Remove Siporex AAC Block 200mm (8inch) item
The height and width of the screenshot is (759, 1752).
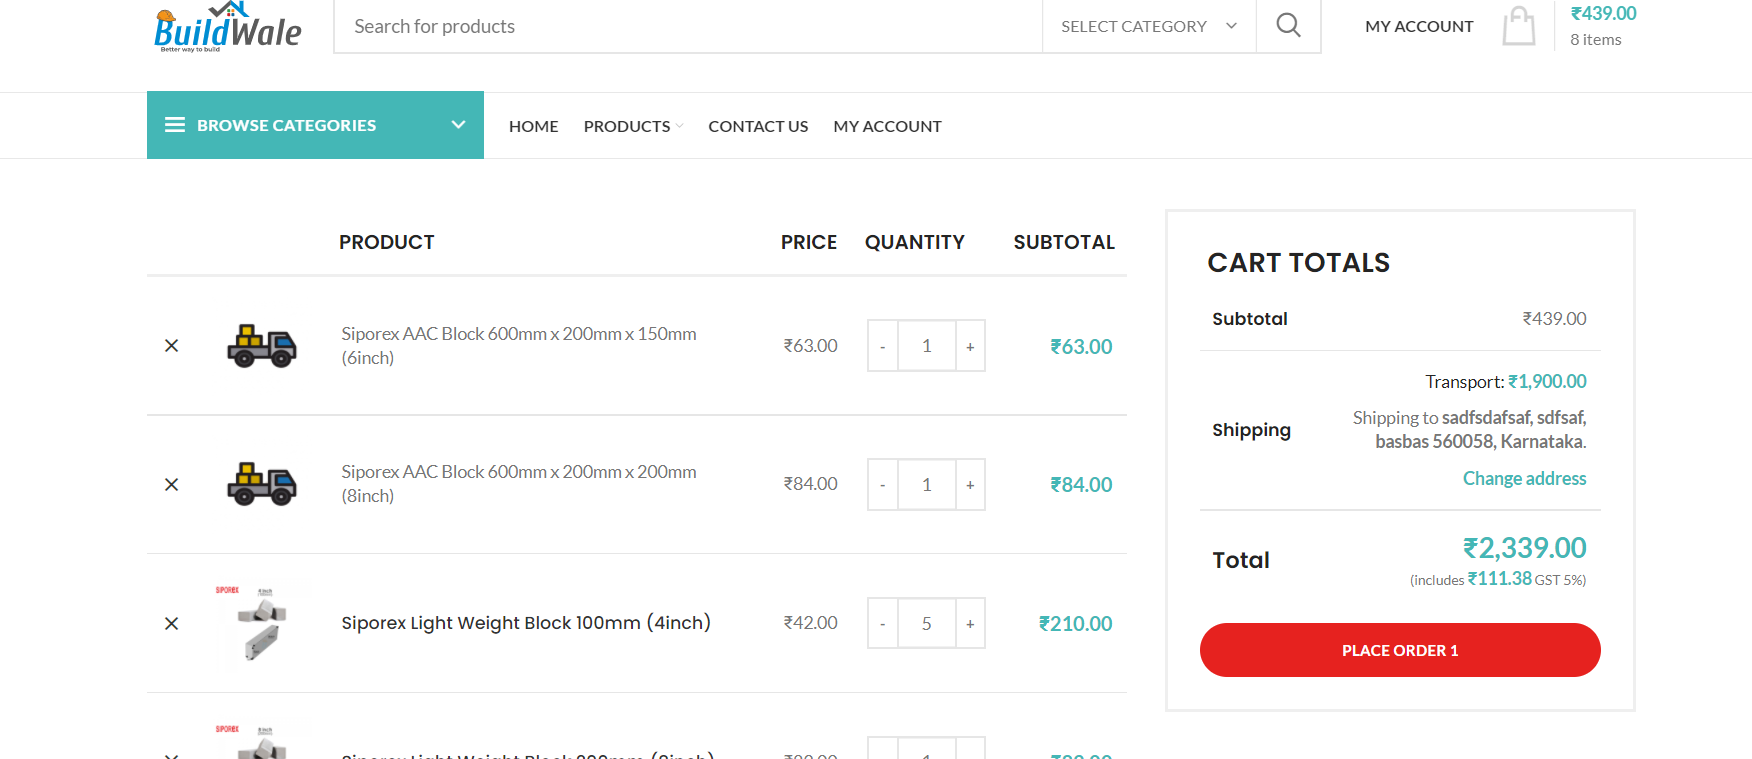(x=172, y=485)
